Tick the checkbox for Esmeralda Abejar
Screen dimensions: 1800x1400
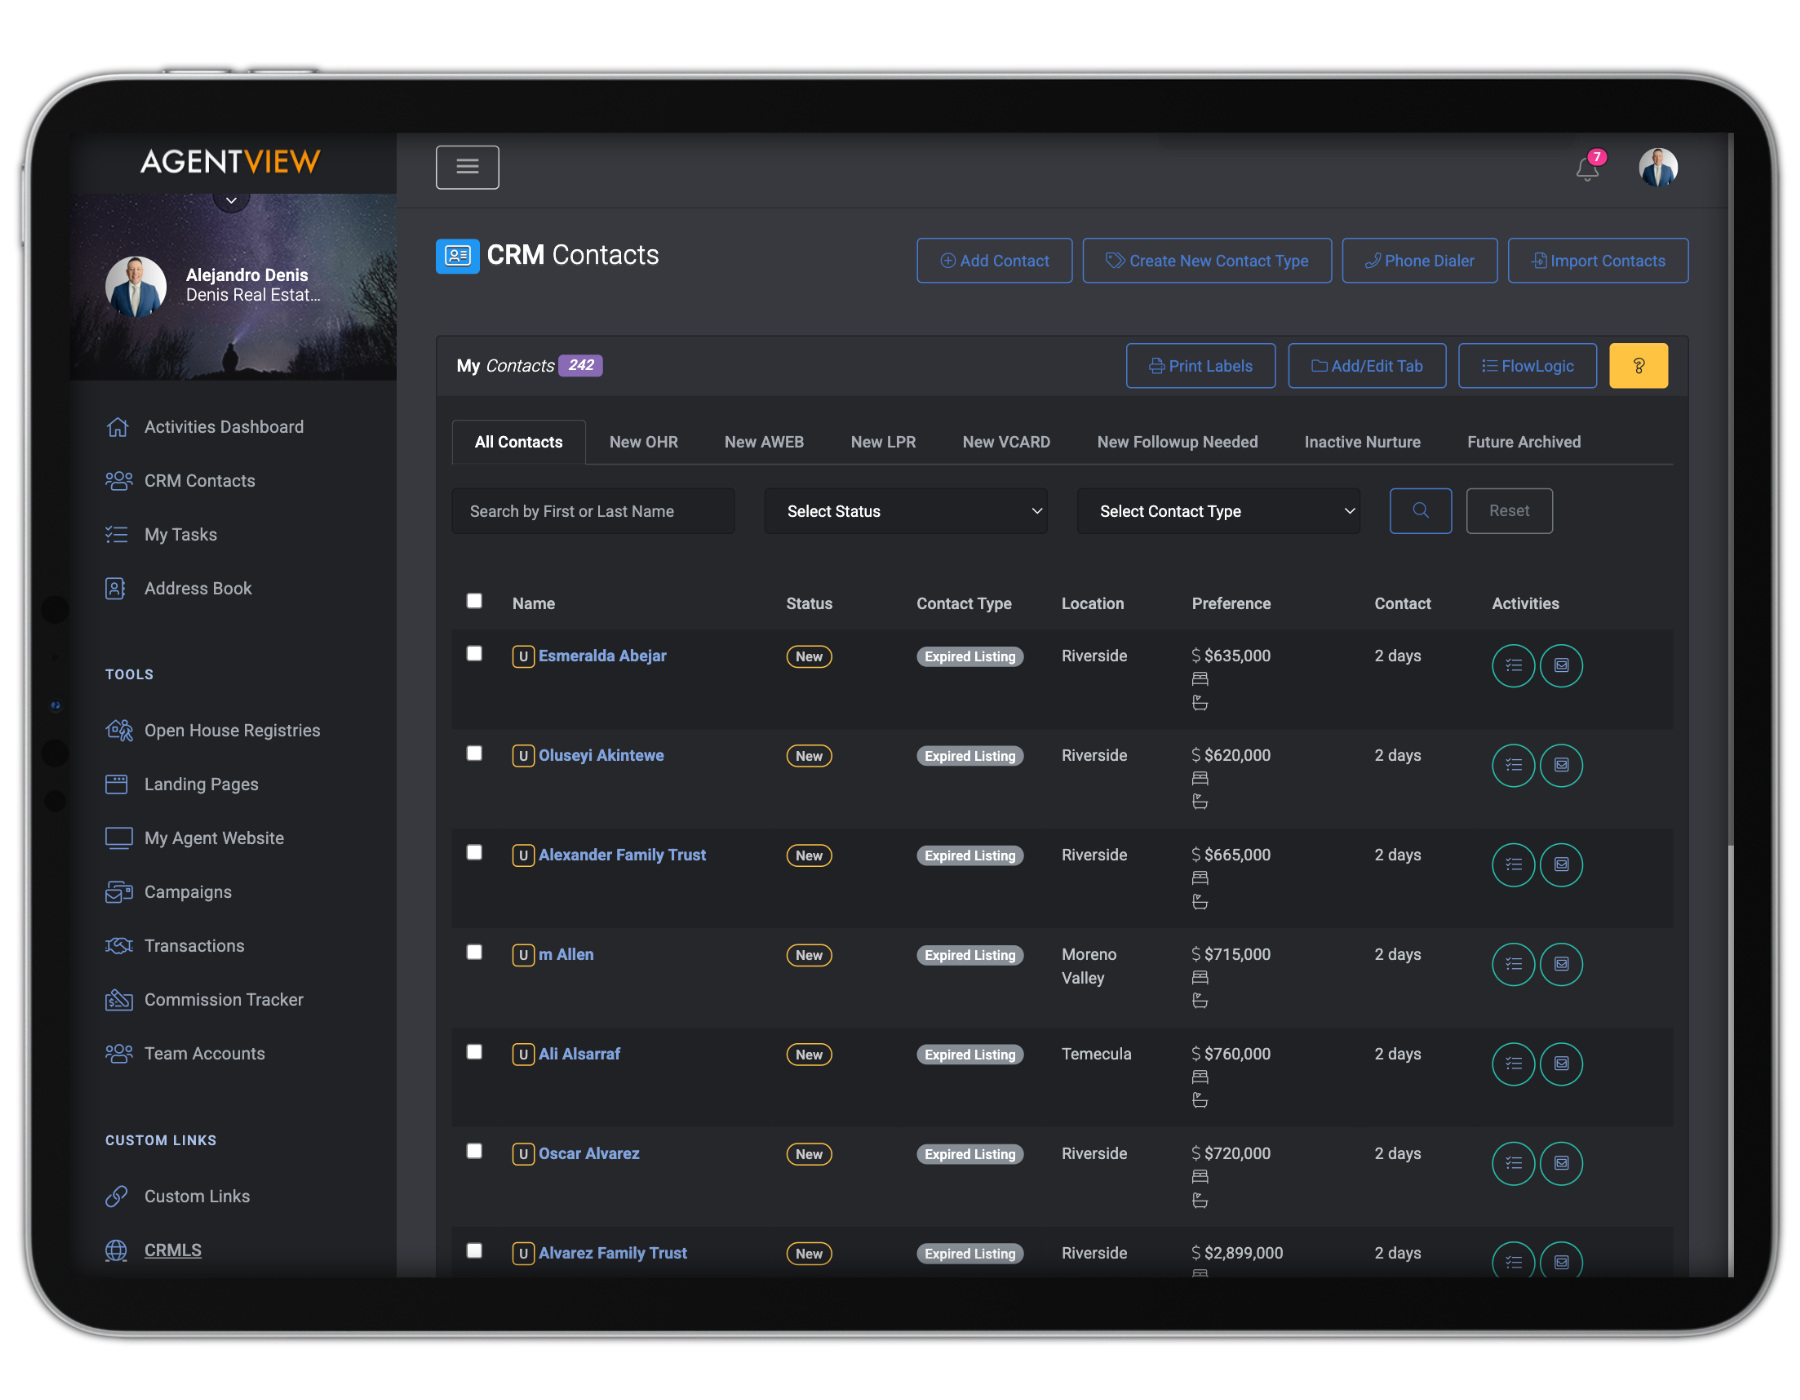[475, 654]
